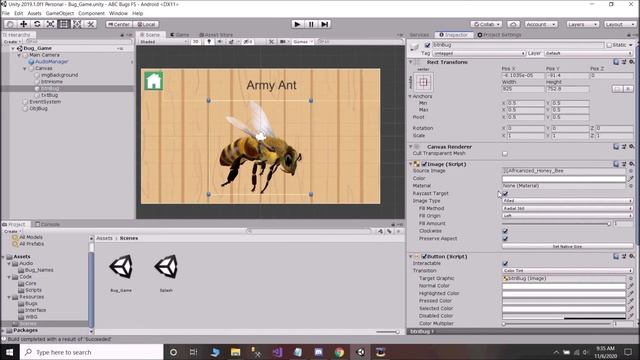Toggle the Interactable checkbox
640x360 pixels.
[505, 263]
